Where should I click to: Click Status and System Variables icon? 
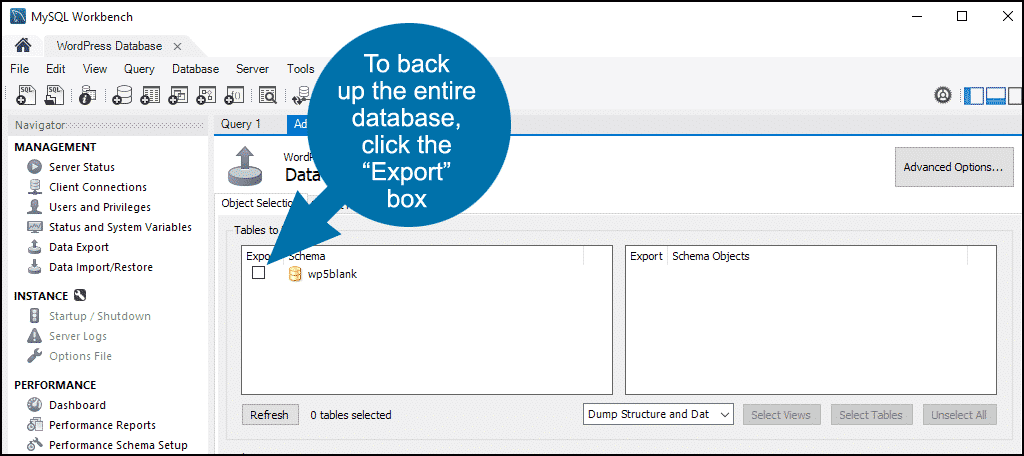(x=35, y=227)
